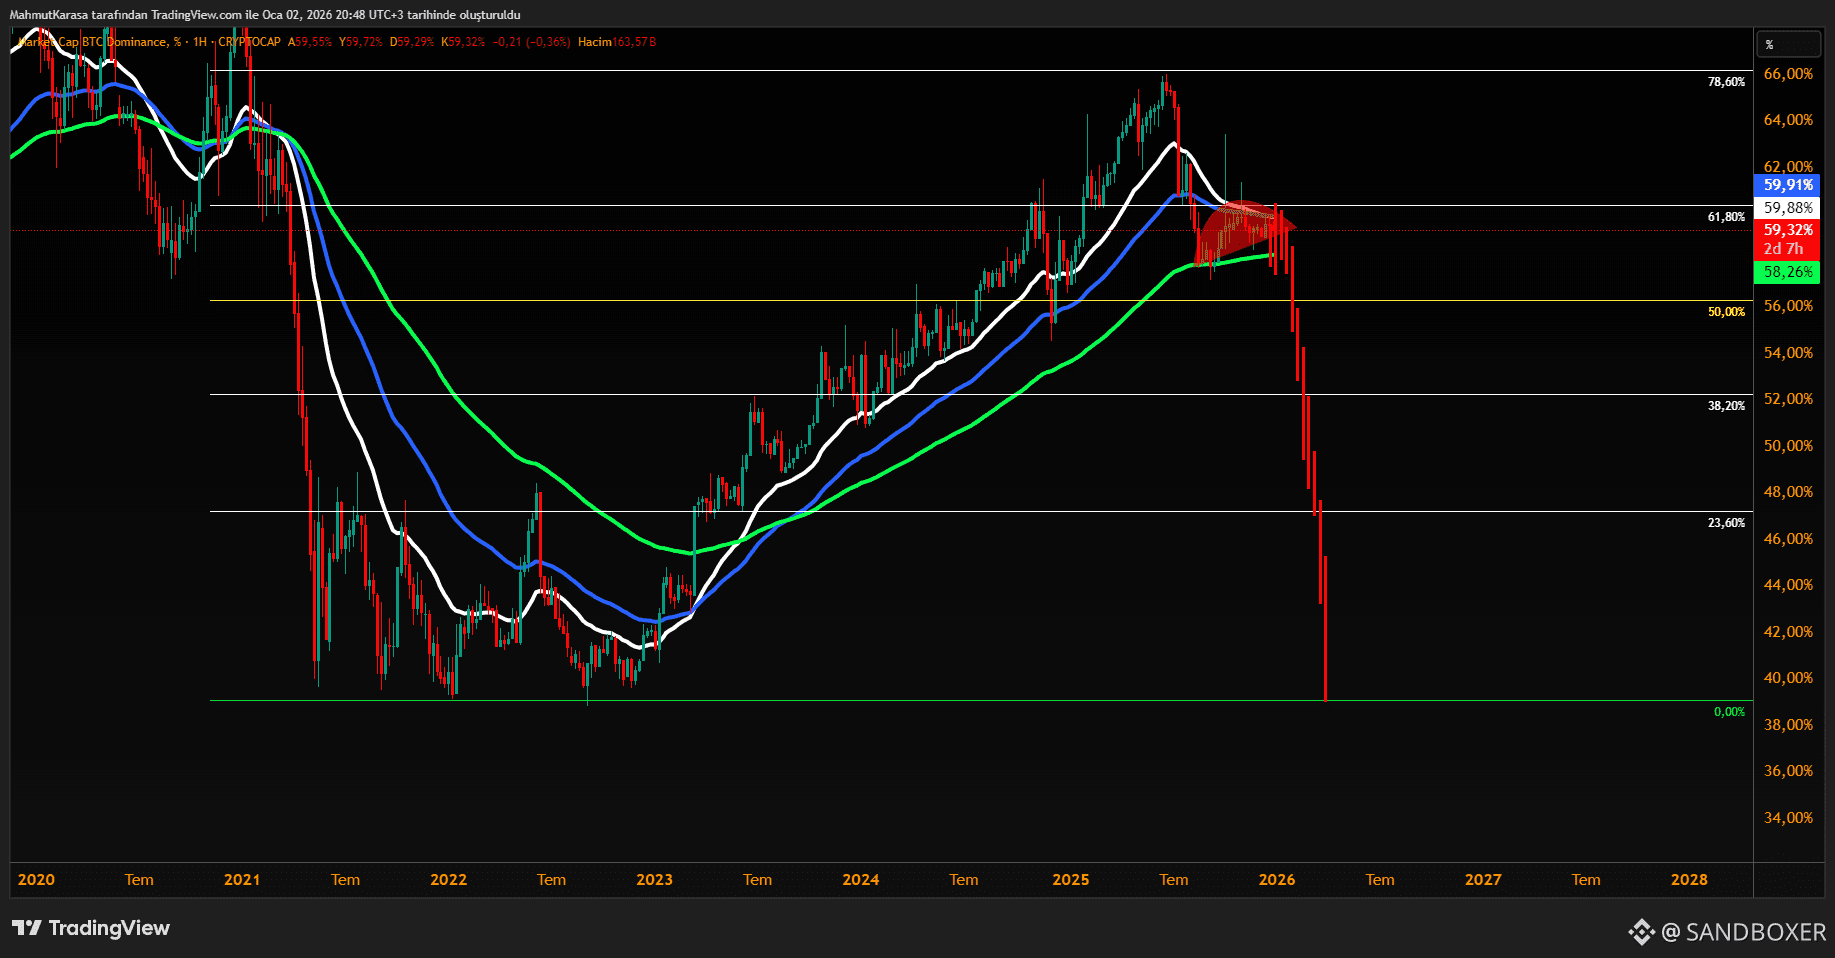Screen dimensions: 1835x958
Task: Select the 1H interval label in legend
Action: click(200, 42)
